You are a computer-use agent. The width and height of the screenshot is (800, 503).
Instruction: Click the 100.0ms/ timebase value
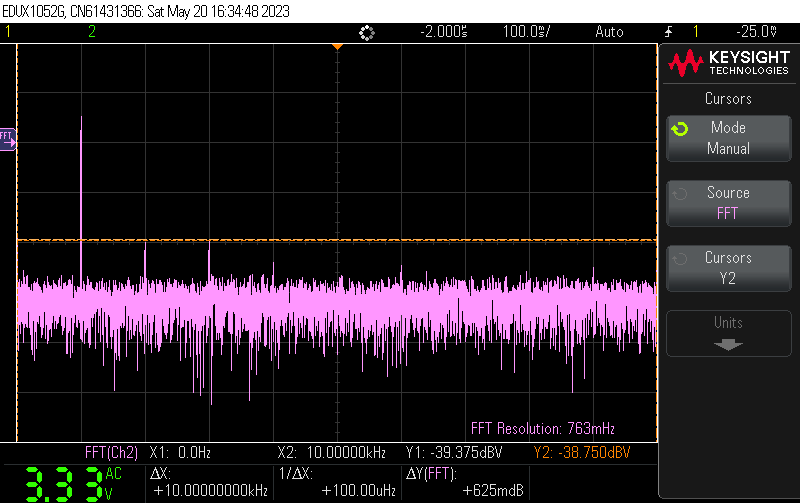tap(527, 32)
